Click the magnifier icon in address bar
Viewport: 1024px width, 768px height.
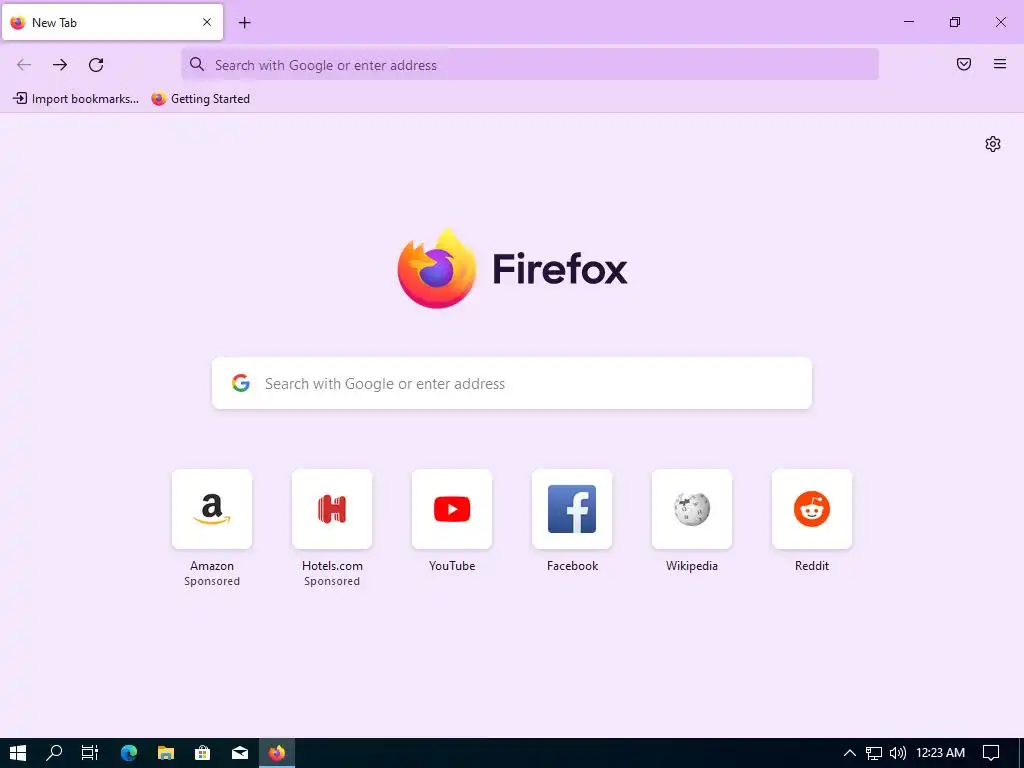[197, 64]
